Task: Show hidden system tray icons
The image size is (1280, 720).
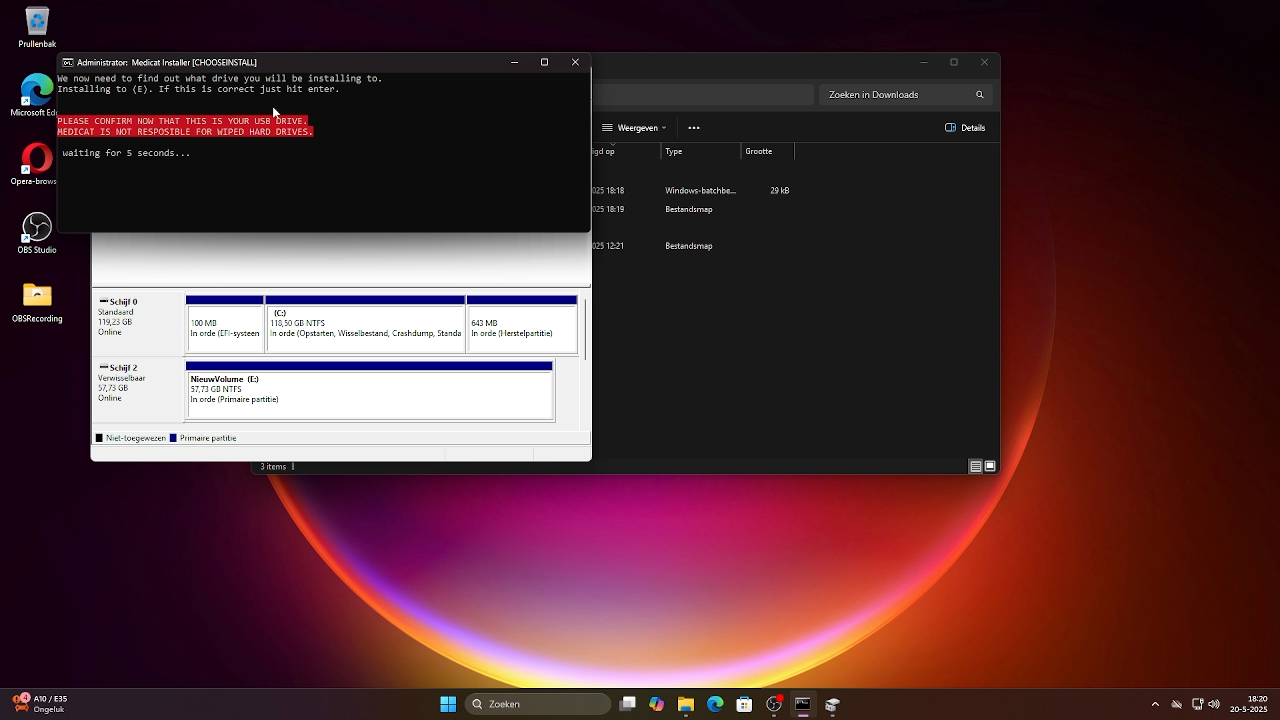Action: click(1155, 704)
